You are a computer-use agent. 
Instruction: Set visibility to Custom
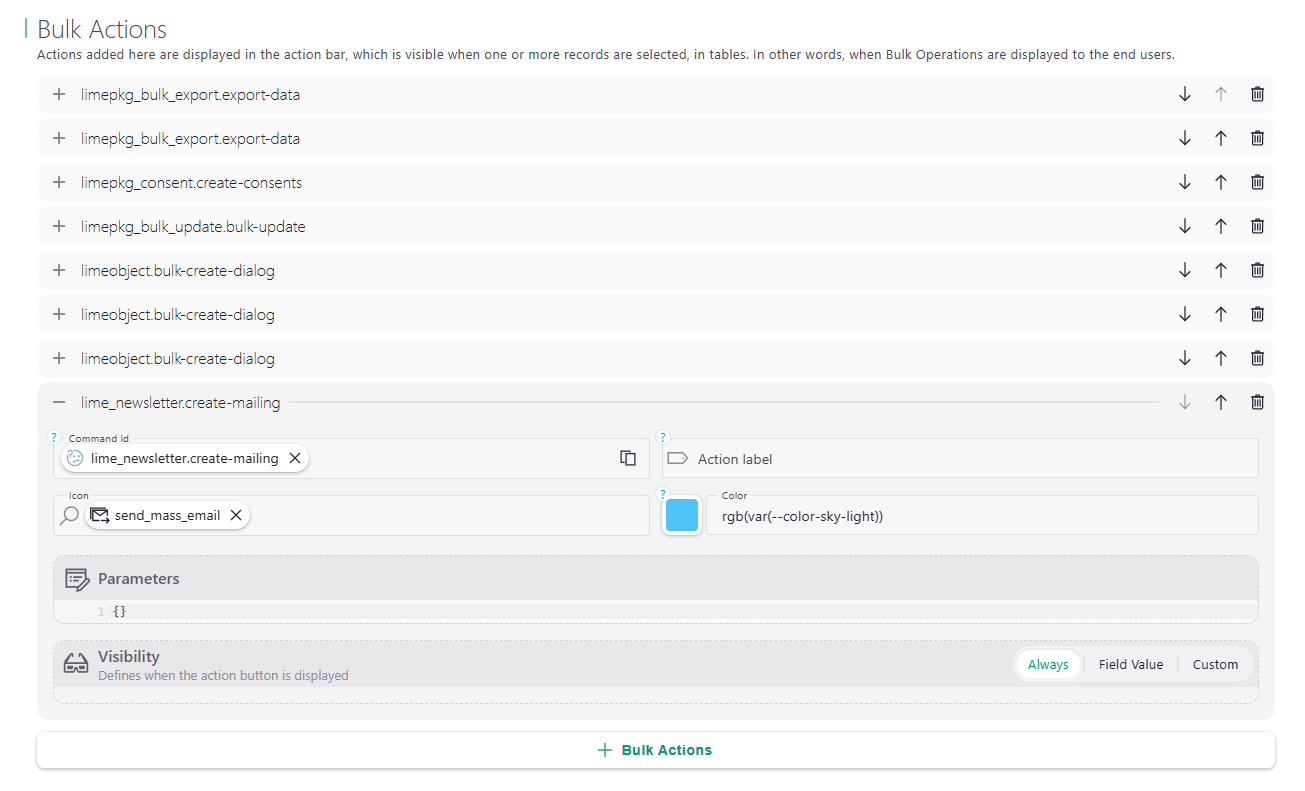click(x=1215, y=664)
